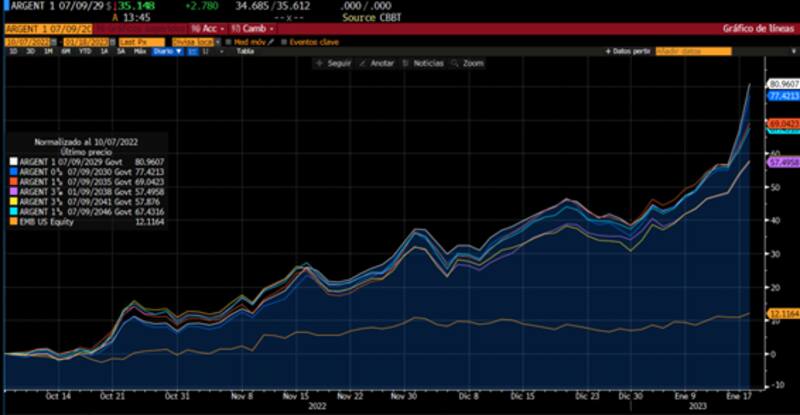This screenshot has width=800, height=415.
Task: Toggle the Med móv checkbox
Action: 229,42
